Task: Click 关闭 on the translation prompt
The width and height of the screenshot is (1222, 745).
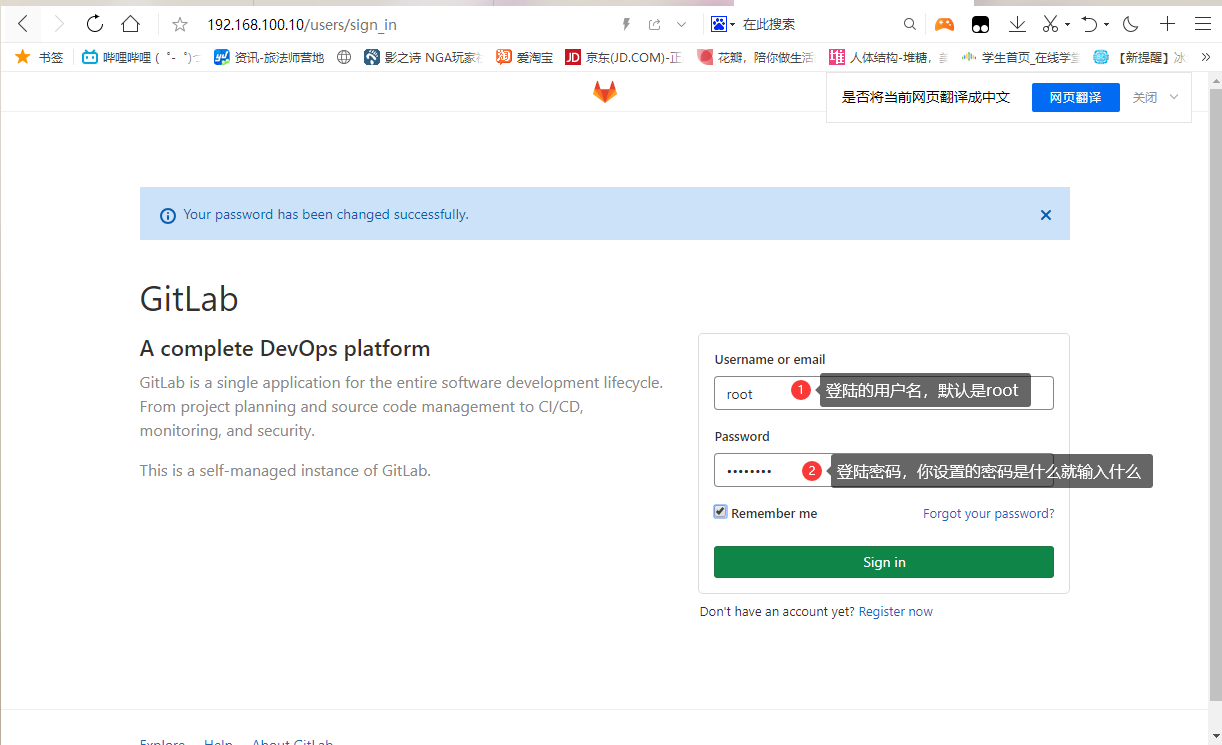Action: coord(1145,97)
